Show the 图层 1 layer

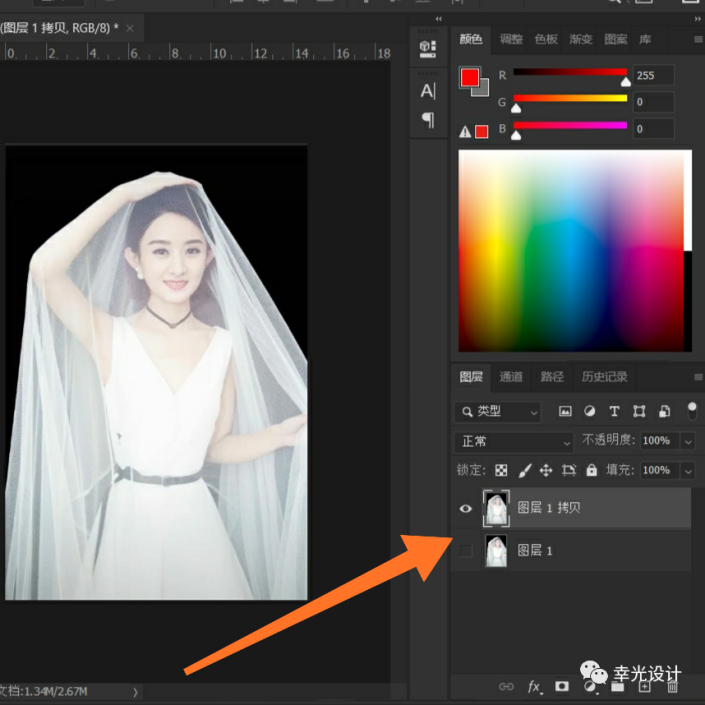pos(466,551)
